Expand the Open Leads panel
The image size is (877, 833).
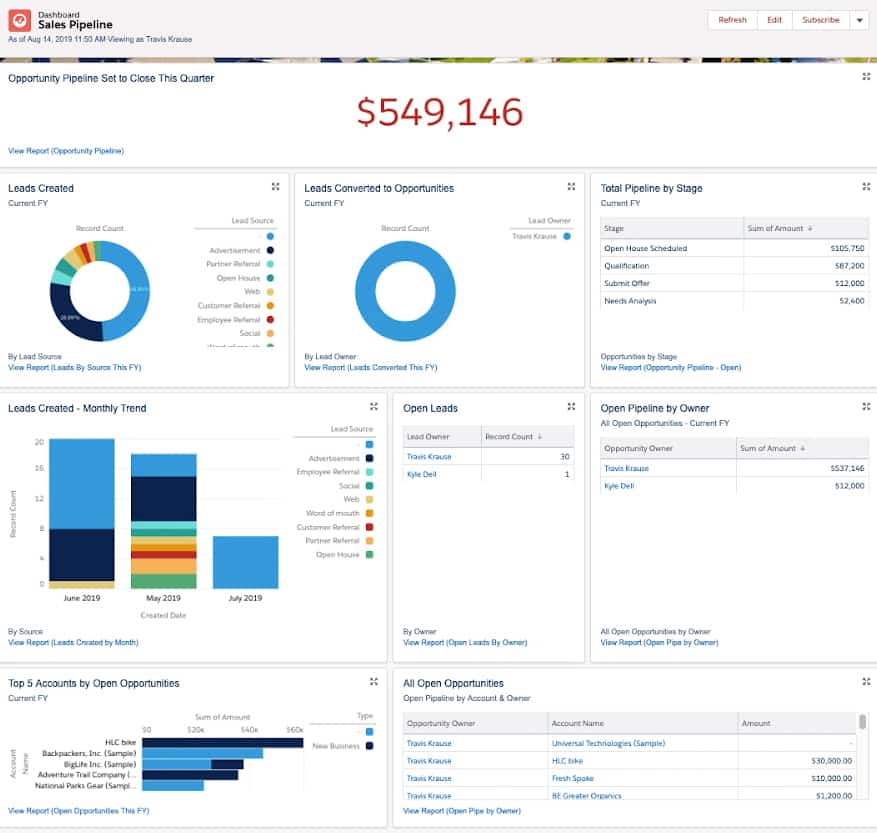[571, 406]
